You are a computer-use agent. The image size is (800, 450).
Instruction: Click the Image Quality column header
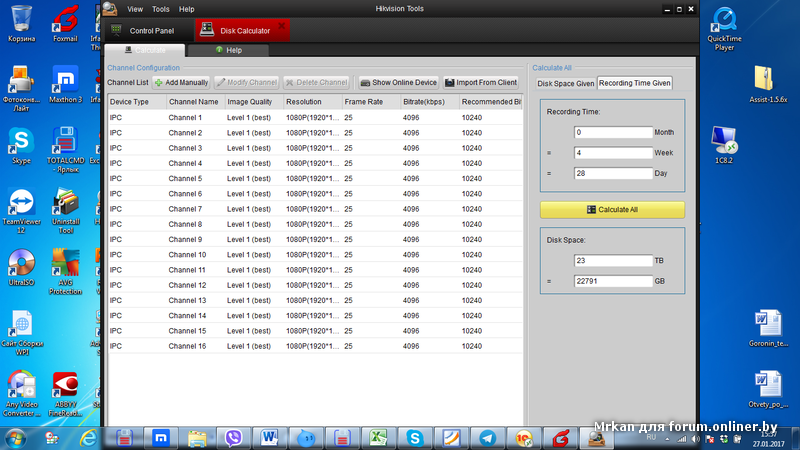tap(251, 102)
